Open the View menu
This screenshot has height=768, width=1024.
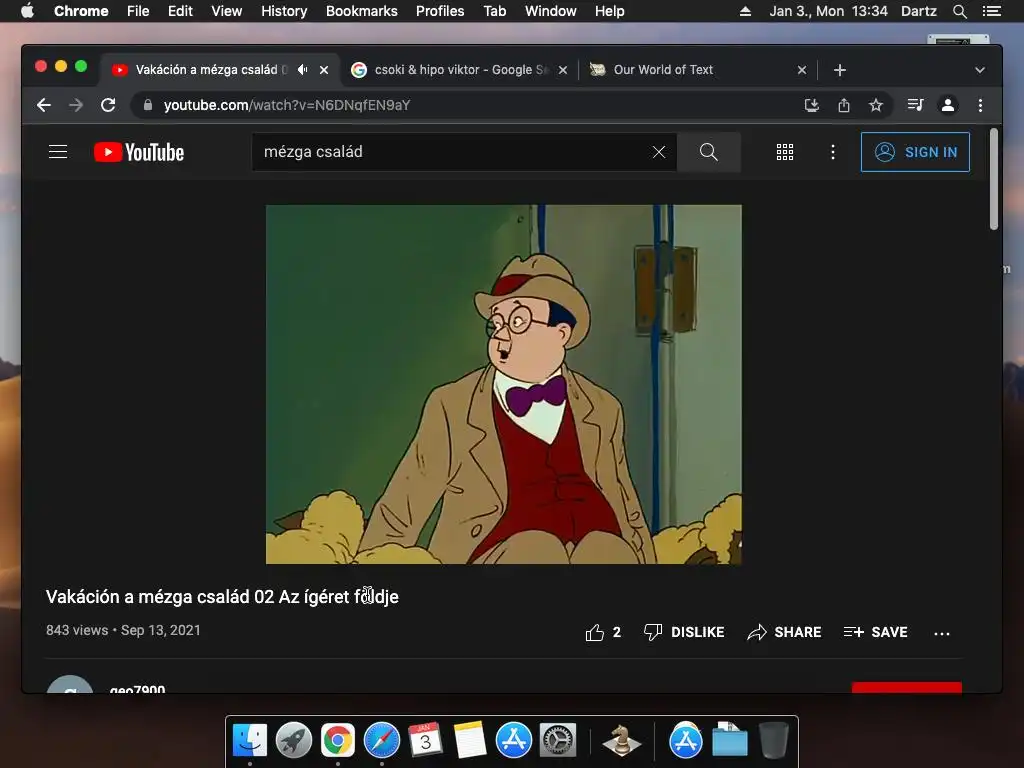(x=227, y=11)
